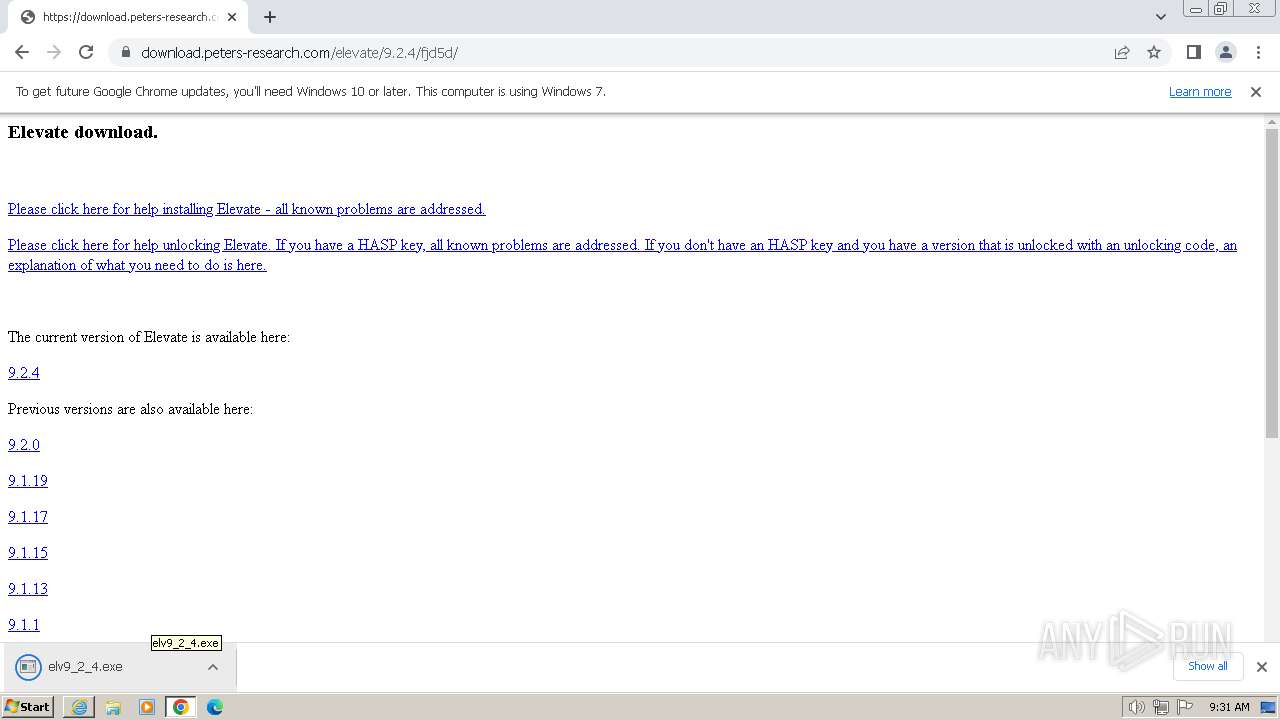Show the desktop via the taskbar corner
Viewport: 1280px width, 720px height.
(1269, 707)
